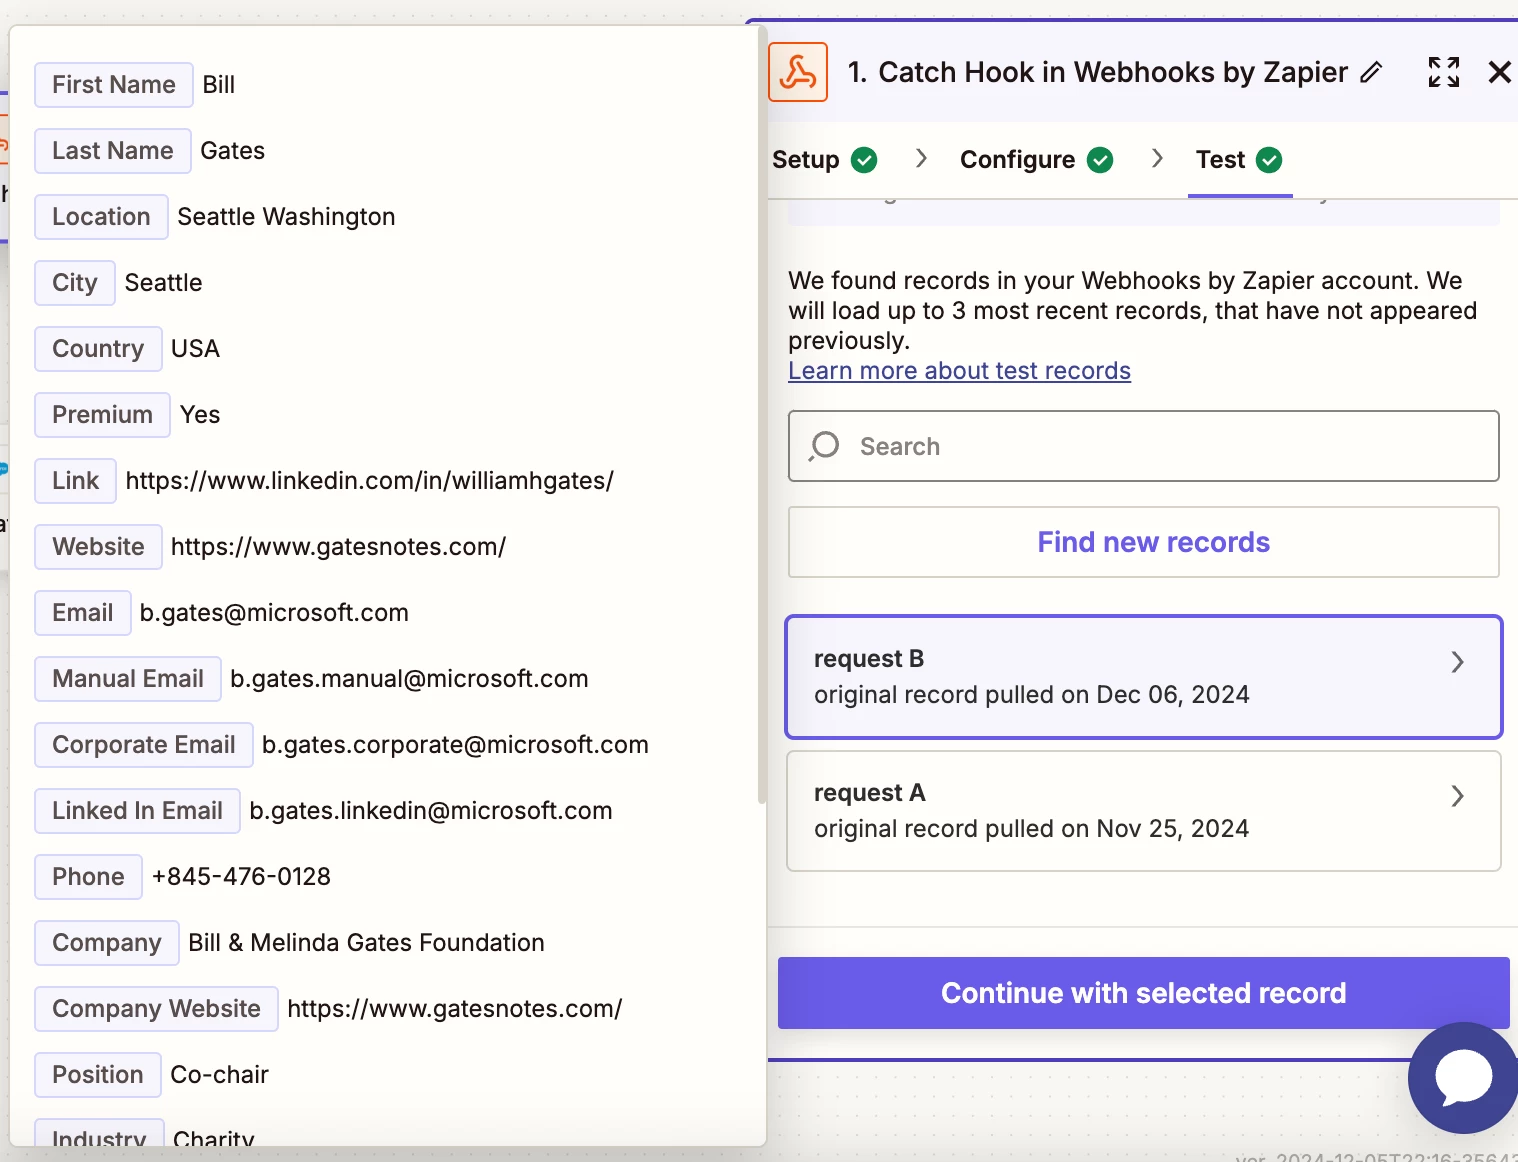Click the Website field label
Viewport: 1518px width, 1162px height.
(x=98, y=547)
